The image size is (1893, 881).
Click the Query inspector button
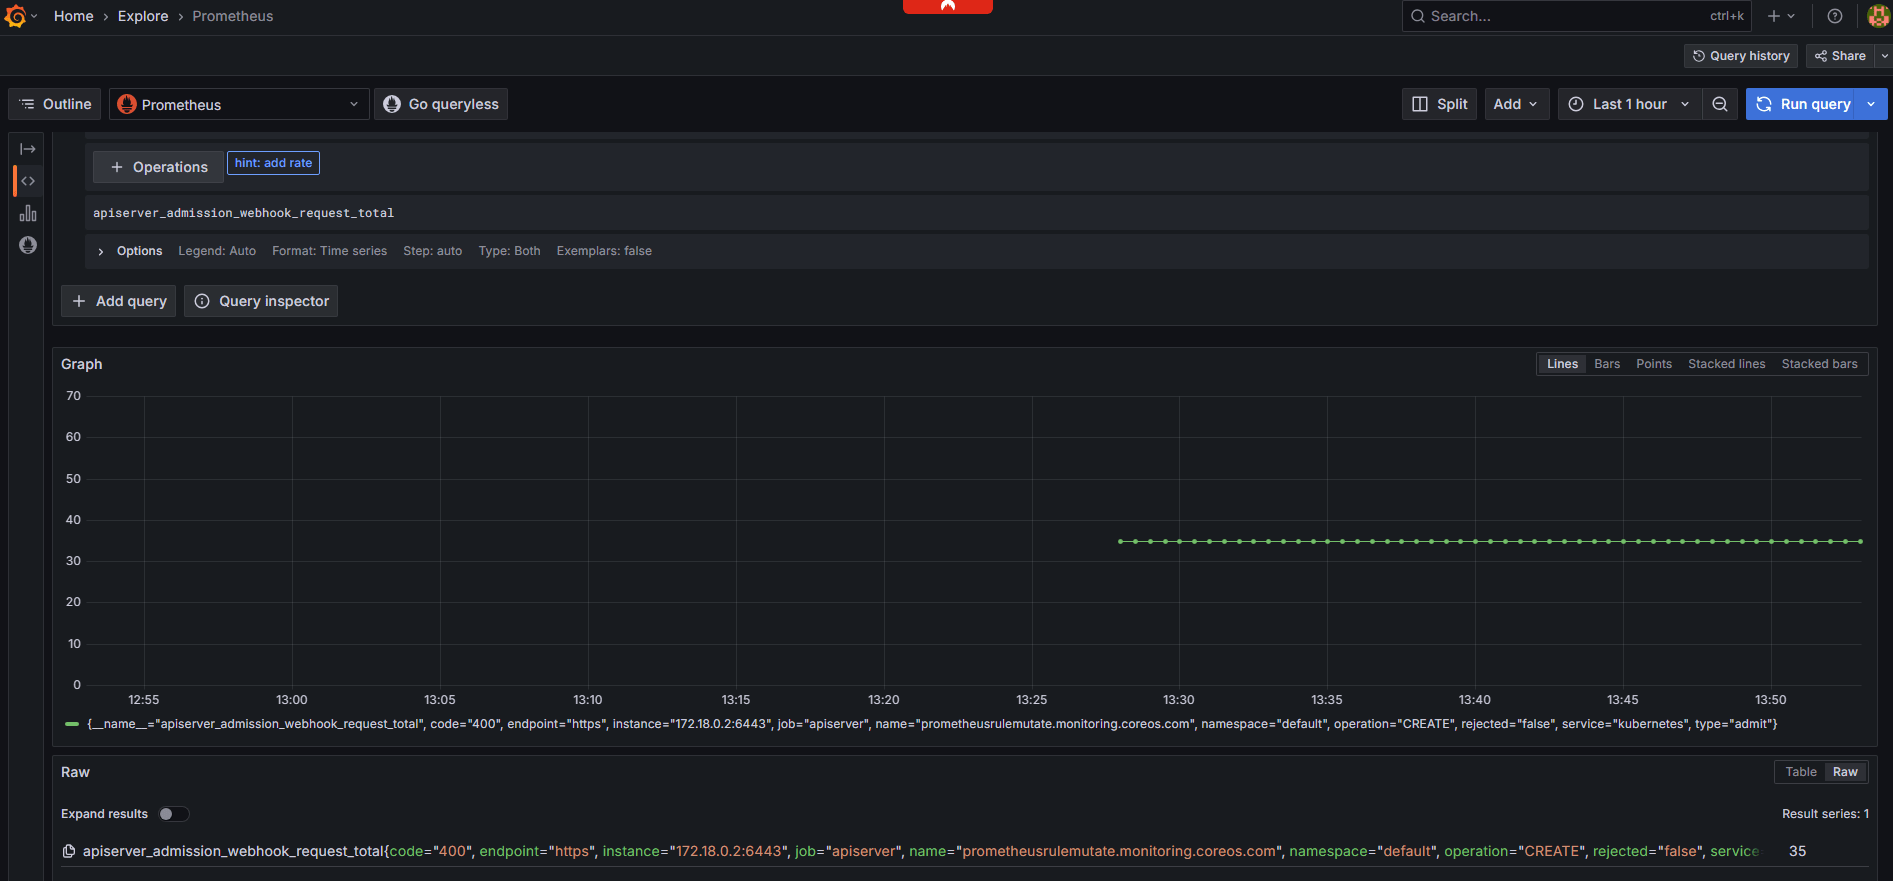coord(261,301)
